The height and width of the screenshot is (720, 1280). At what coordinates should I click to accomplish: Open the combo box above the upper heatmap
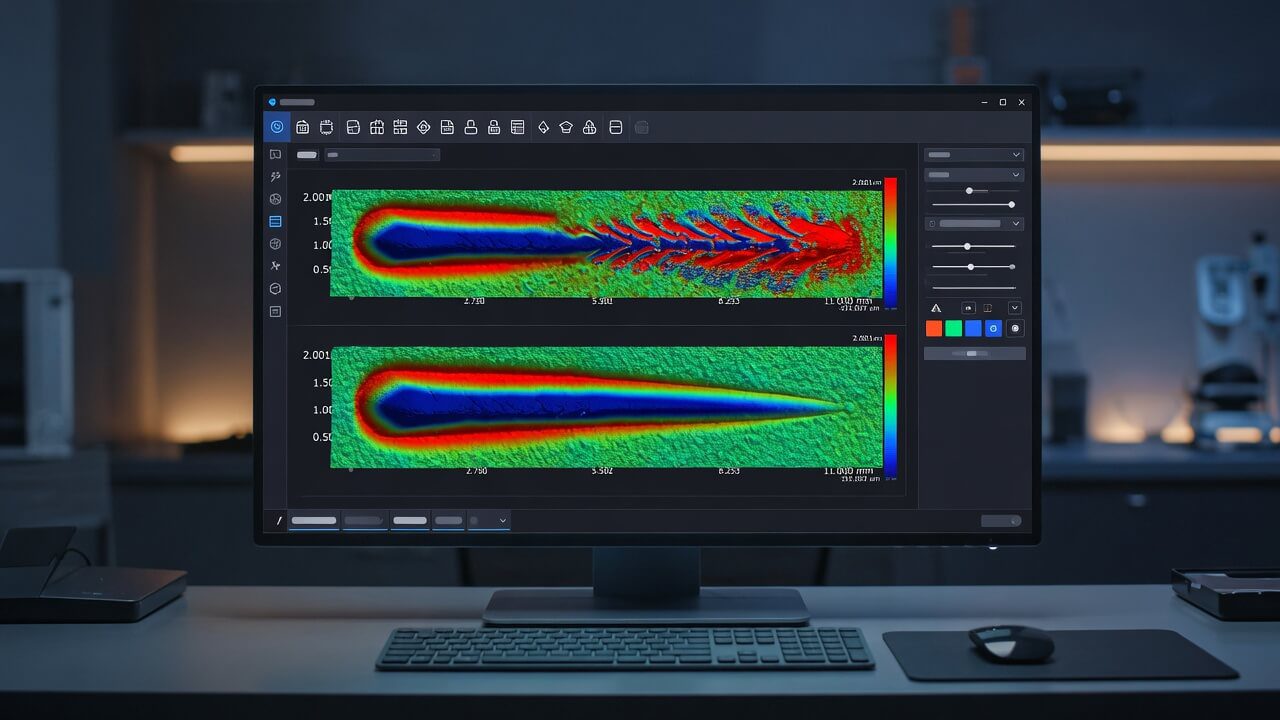coord(382,155)
